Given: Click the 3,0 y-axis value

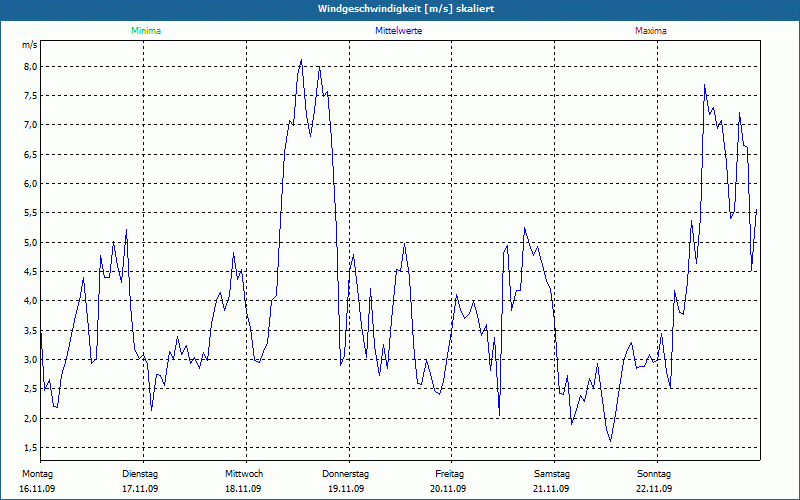Looking at the screenshot, I should tap(30, 360).
